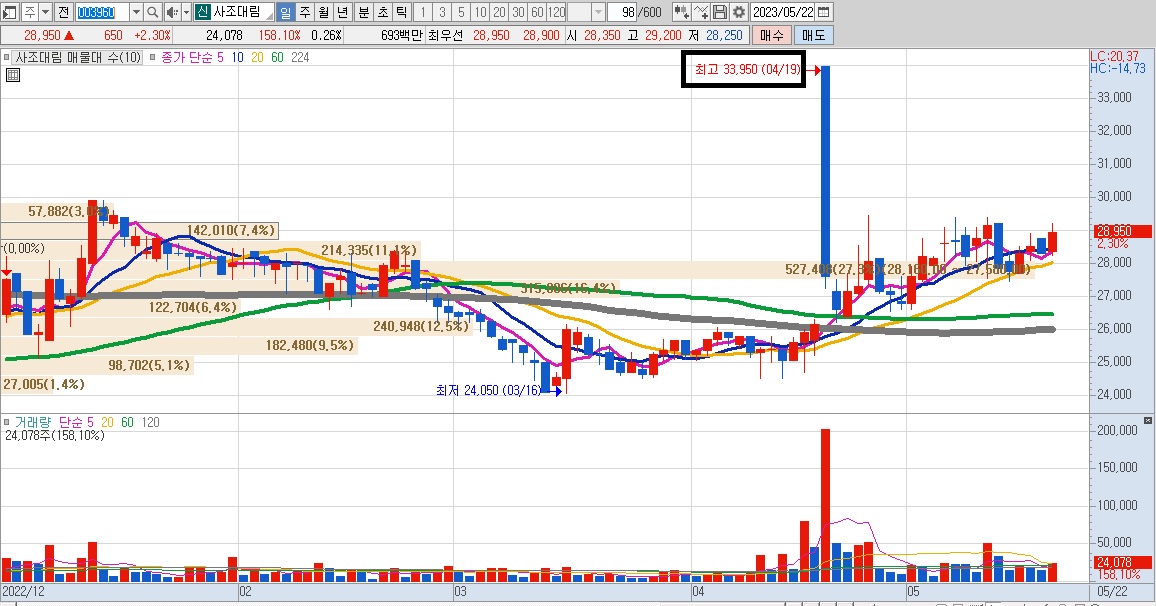Choose interval 5 button
This screenshot has height=606, width=1156.
tap(462, 12)
